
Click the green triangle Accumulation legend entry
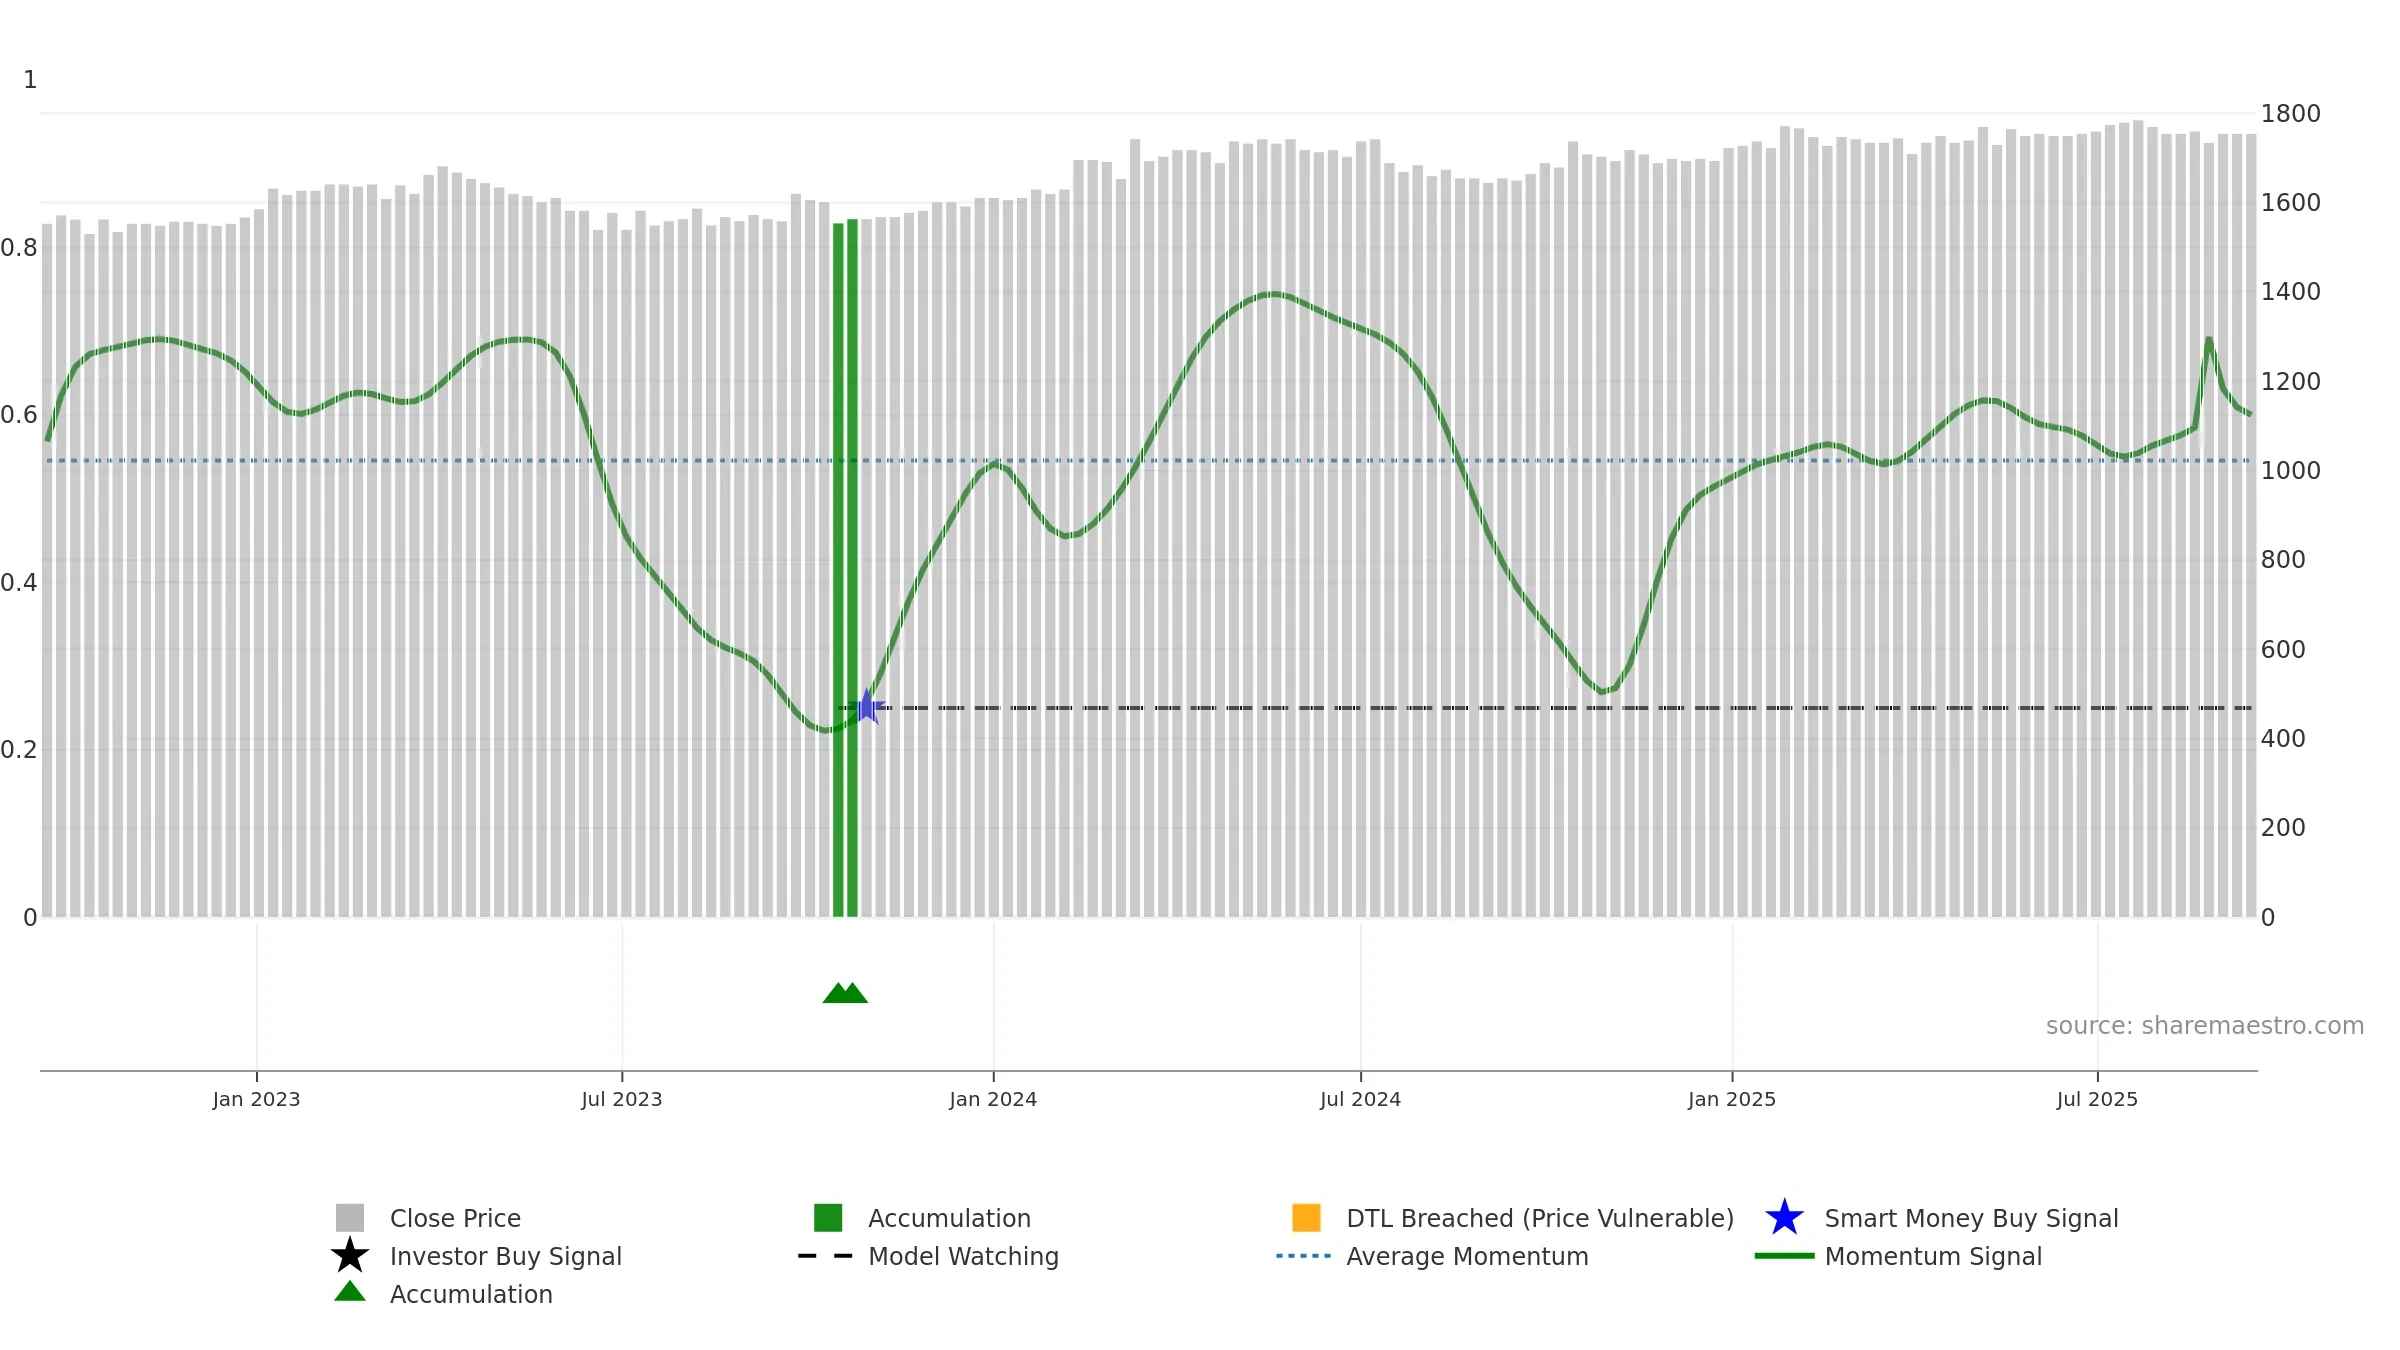(443, 1294)
